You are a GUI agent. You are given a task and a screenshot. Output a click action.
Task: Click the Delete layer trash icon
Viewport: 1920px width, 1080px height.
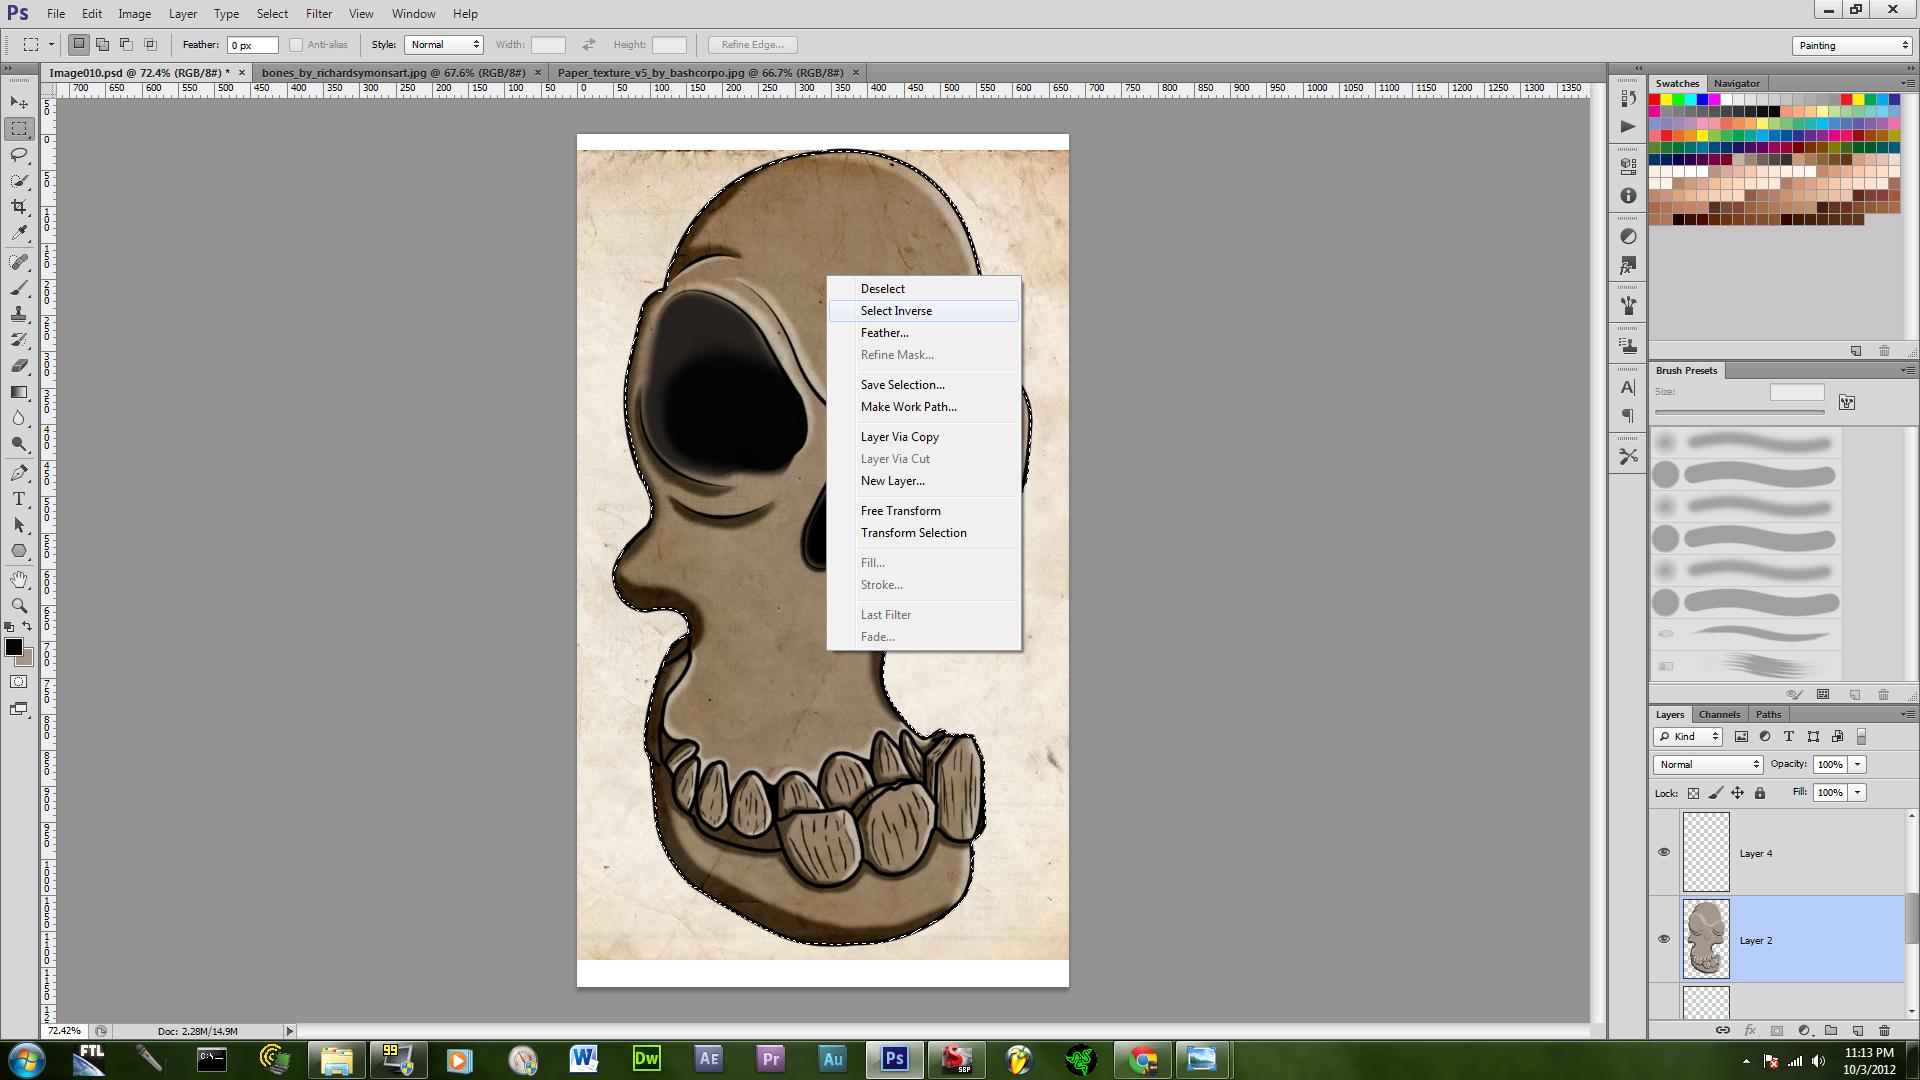[x=1884, y=1030]
